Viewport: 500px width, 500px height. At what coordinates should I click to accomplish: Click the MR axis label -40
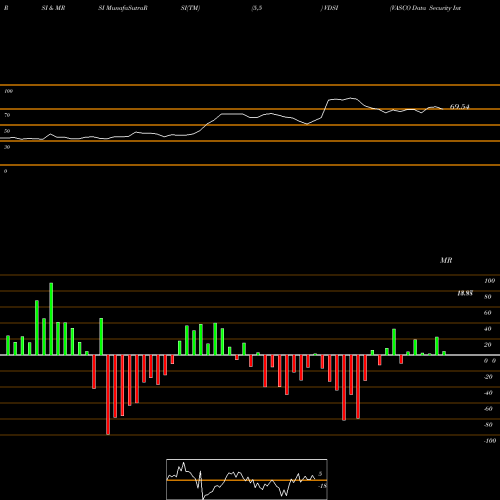pyautogui.click(x=488, y=393)
